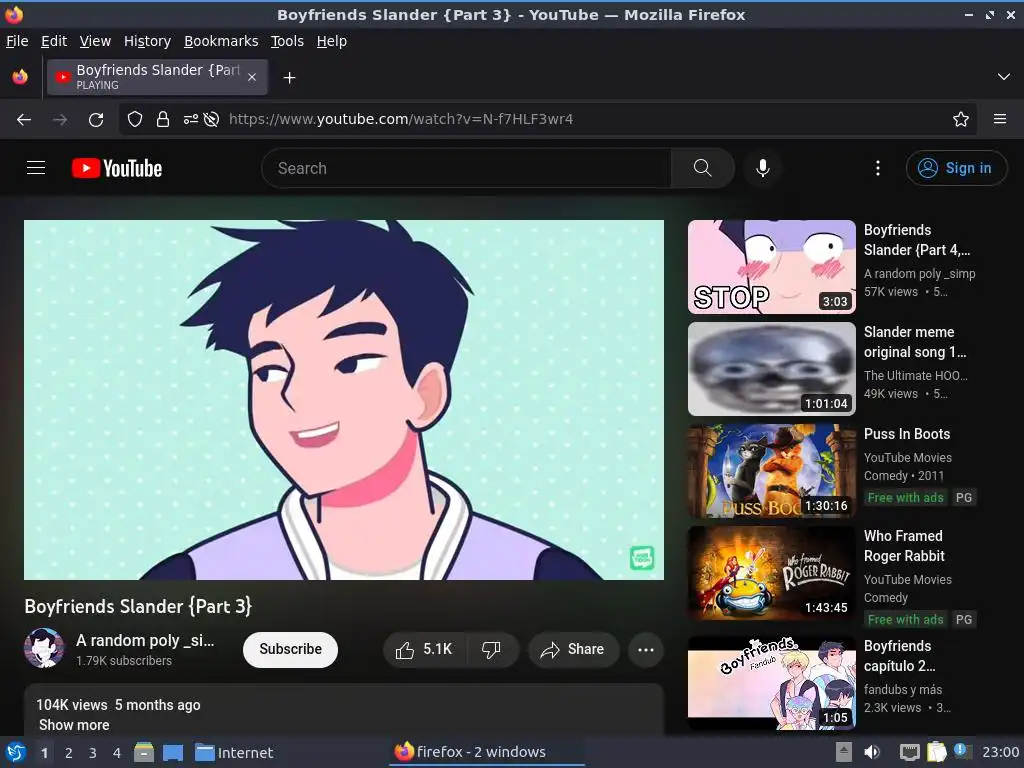Open the View menu

95,41
